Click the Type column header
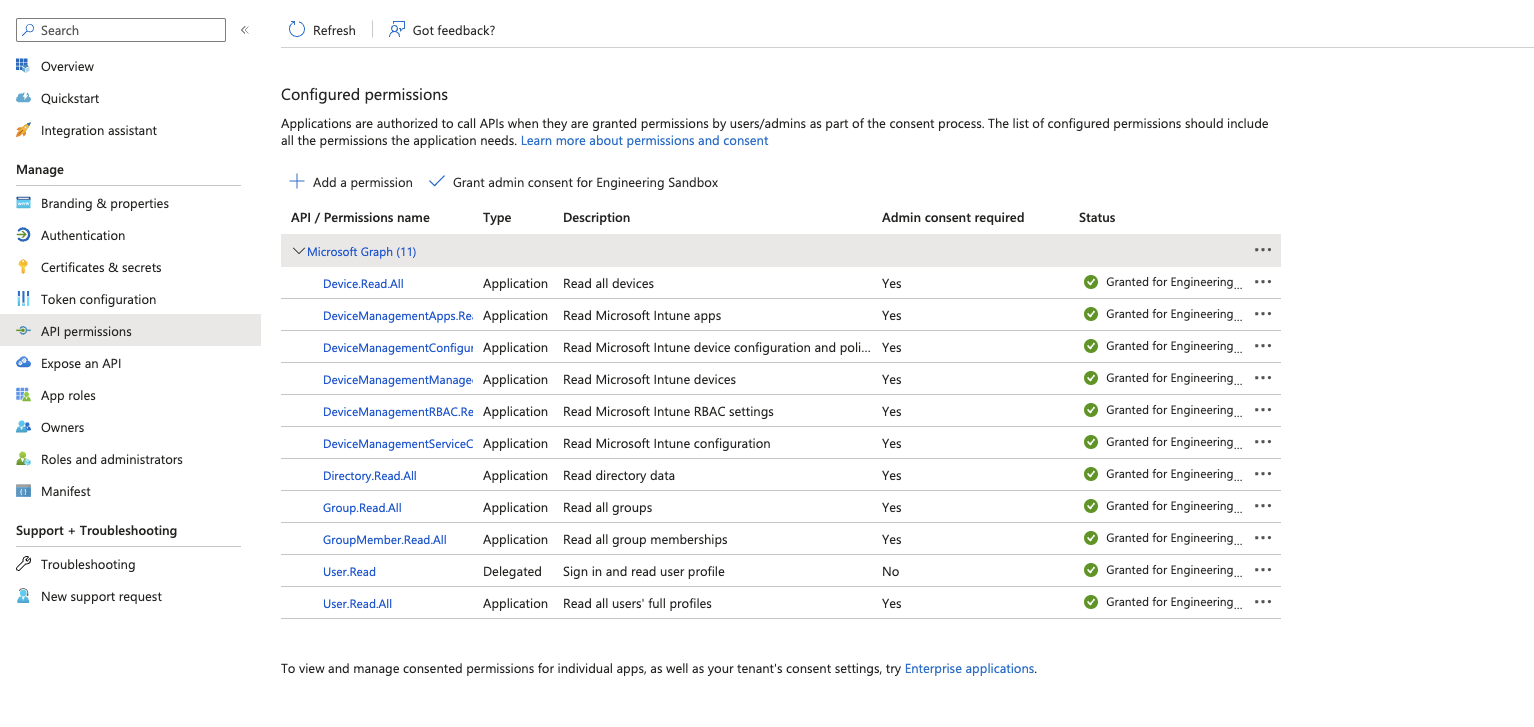 [x=497, y=217]
